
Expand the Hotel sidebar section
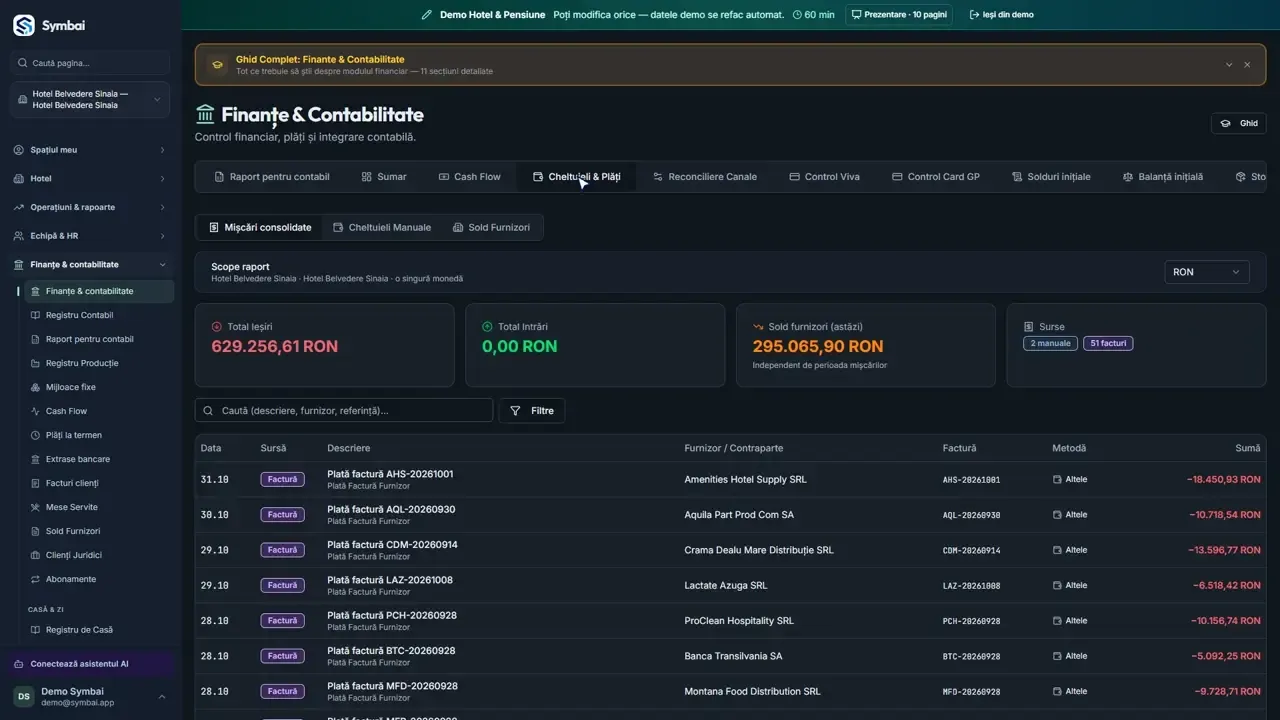tap(90, 179)
